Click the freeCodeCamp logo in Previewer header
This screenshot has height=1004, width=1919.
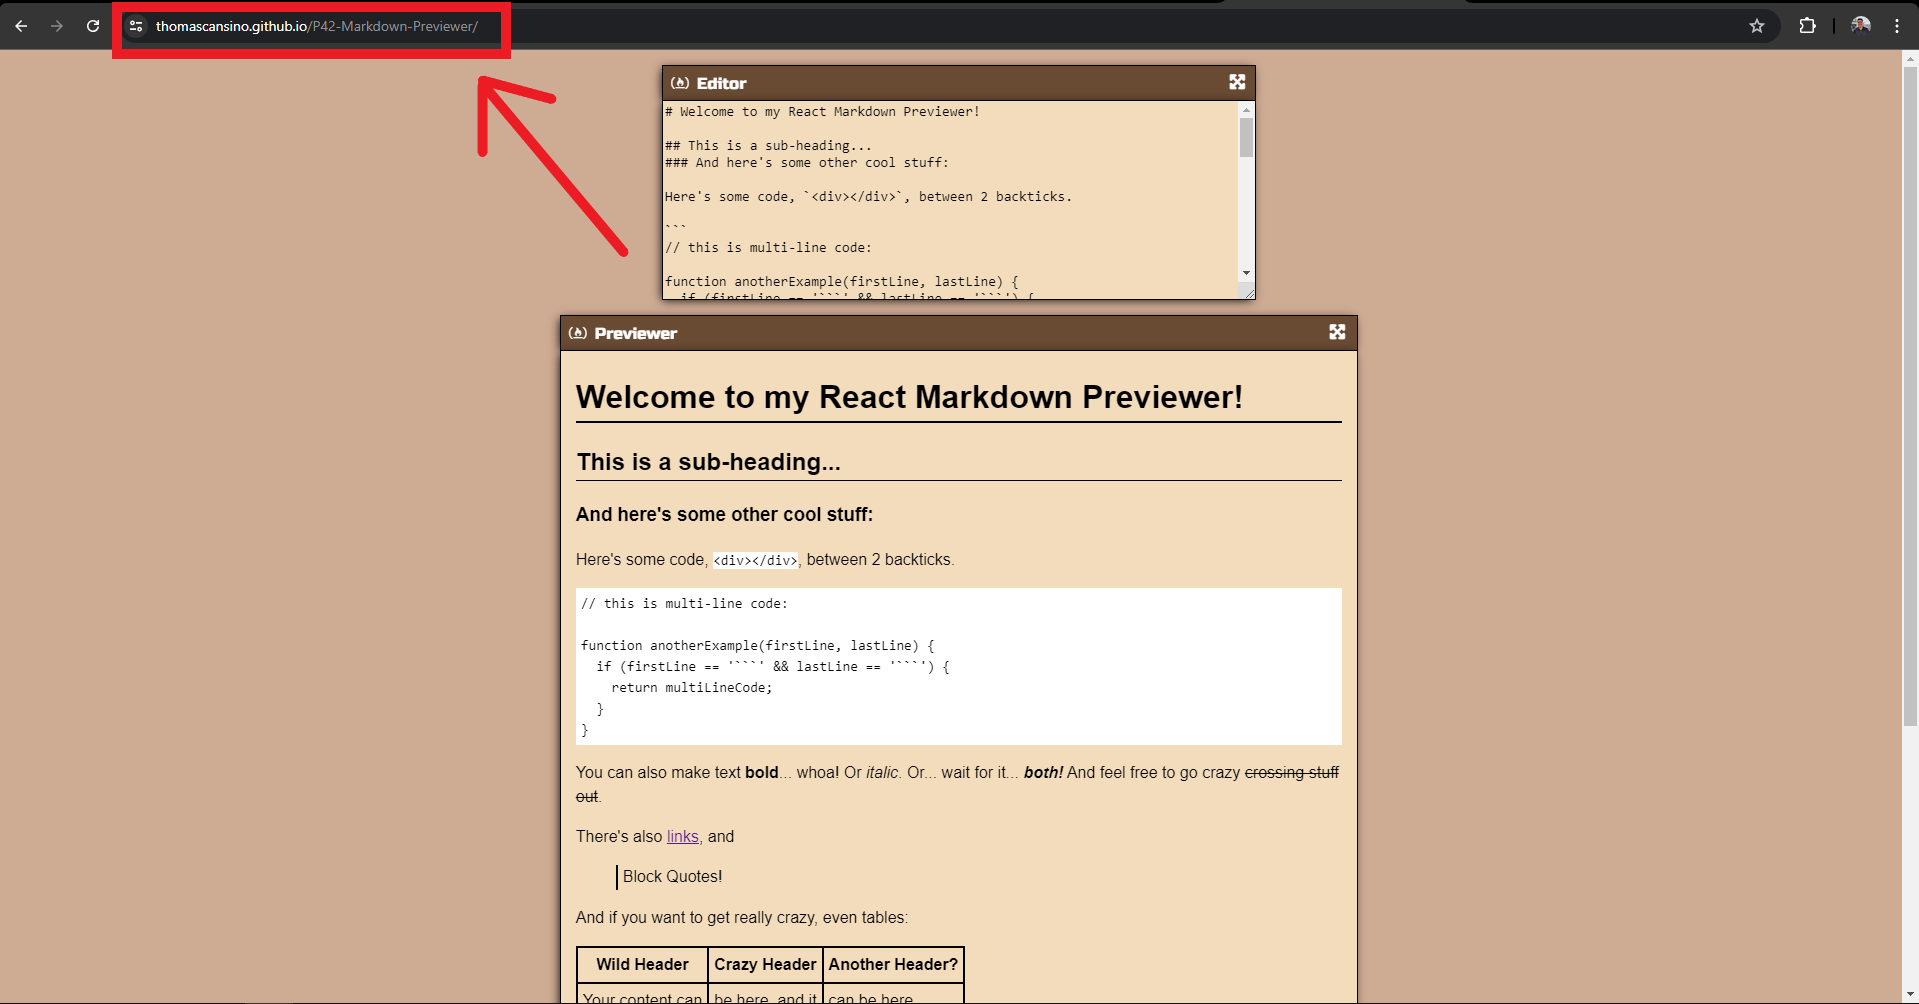[578, 333]
